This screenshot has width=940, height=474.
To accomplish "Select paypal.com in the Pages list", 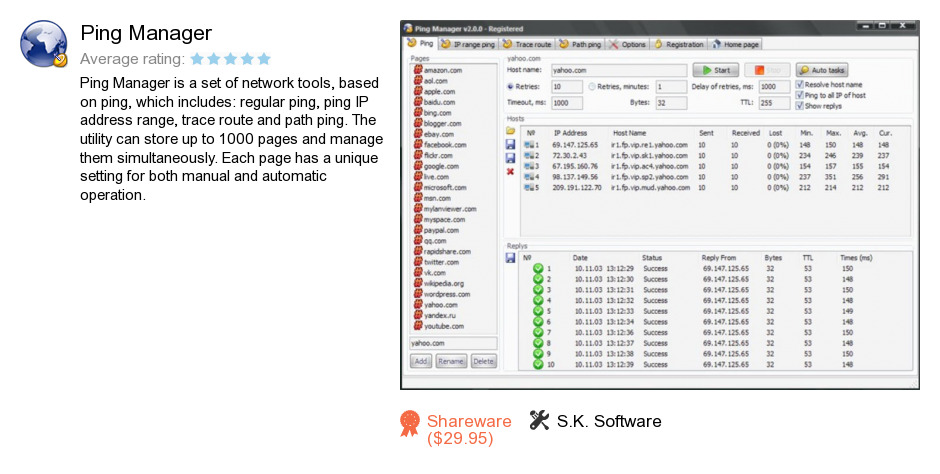I will [441, 230].
